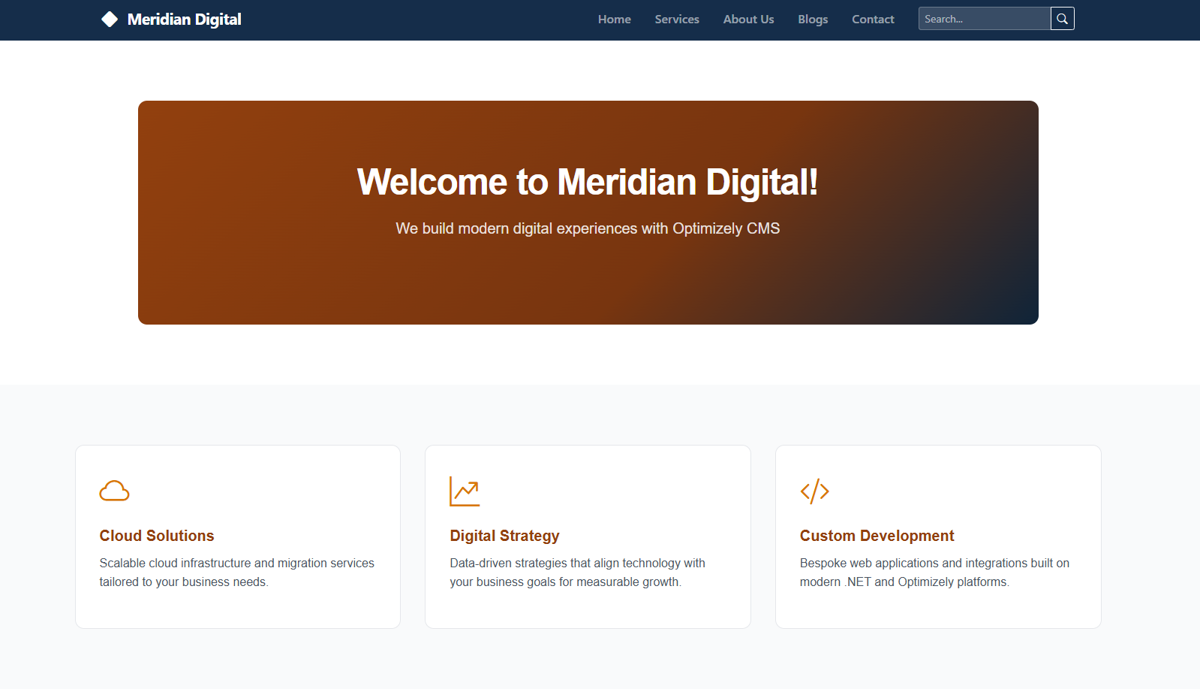This screenshot has height=694, width=1200.
Task: Click the code brackets icon on the Custom Development card
Action: [814, 491]
